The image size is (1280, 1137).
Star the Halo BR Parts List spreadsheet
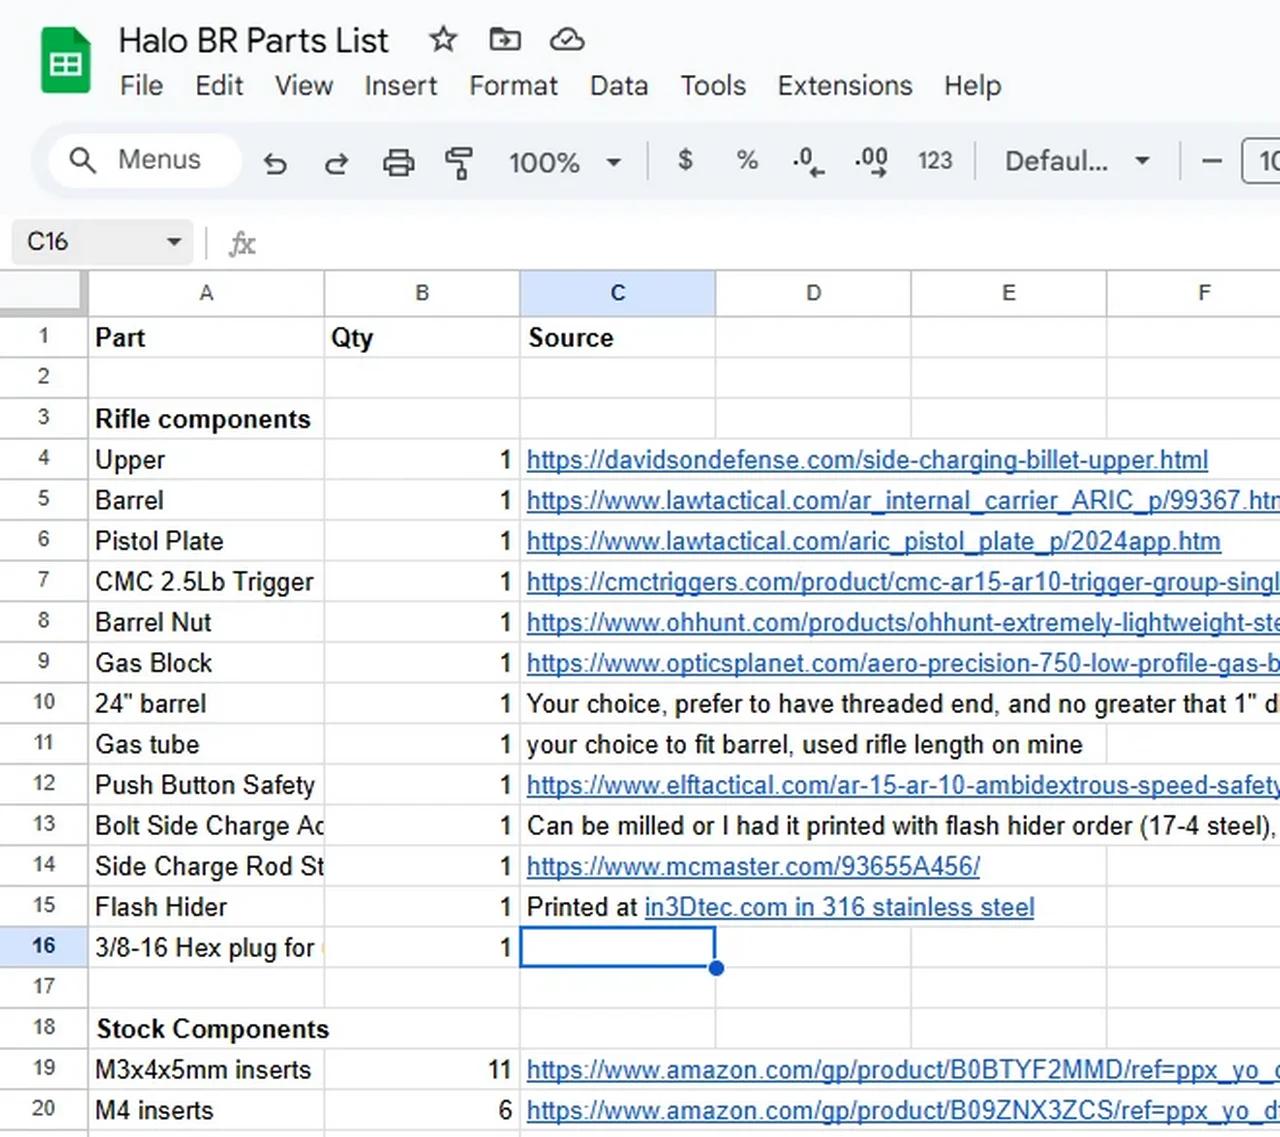[x=443, y=40]
